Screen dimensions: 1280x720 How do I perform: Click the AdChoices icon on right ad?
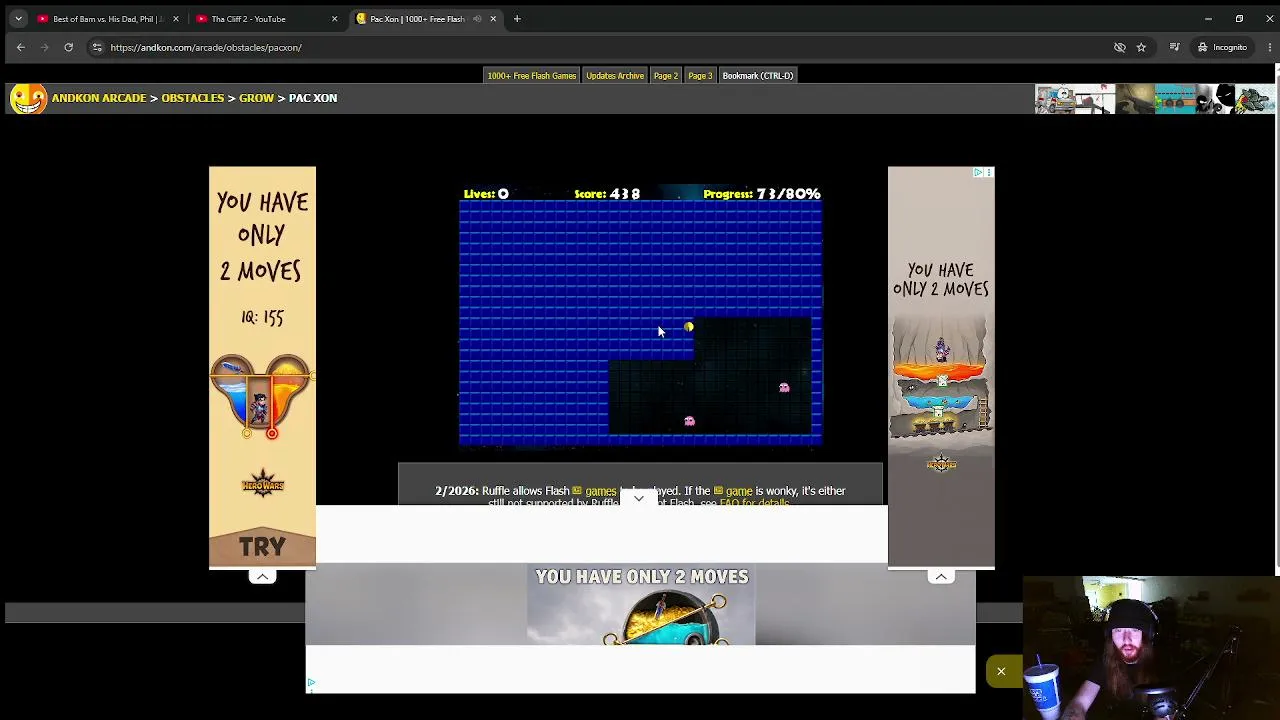979,173
